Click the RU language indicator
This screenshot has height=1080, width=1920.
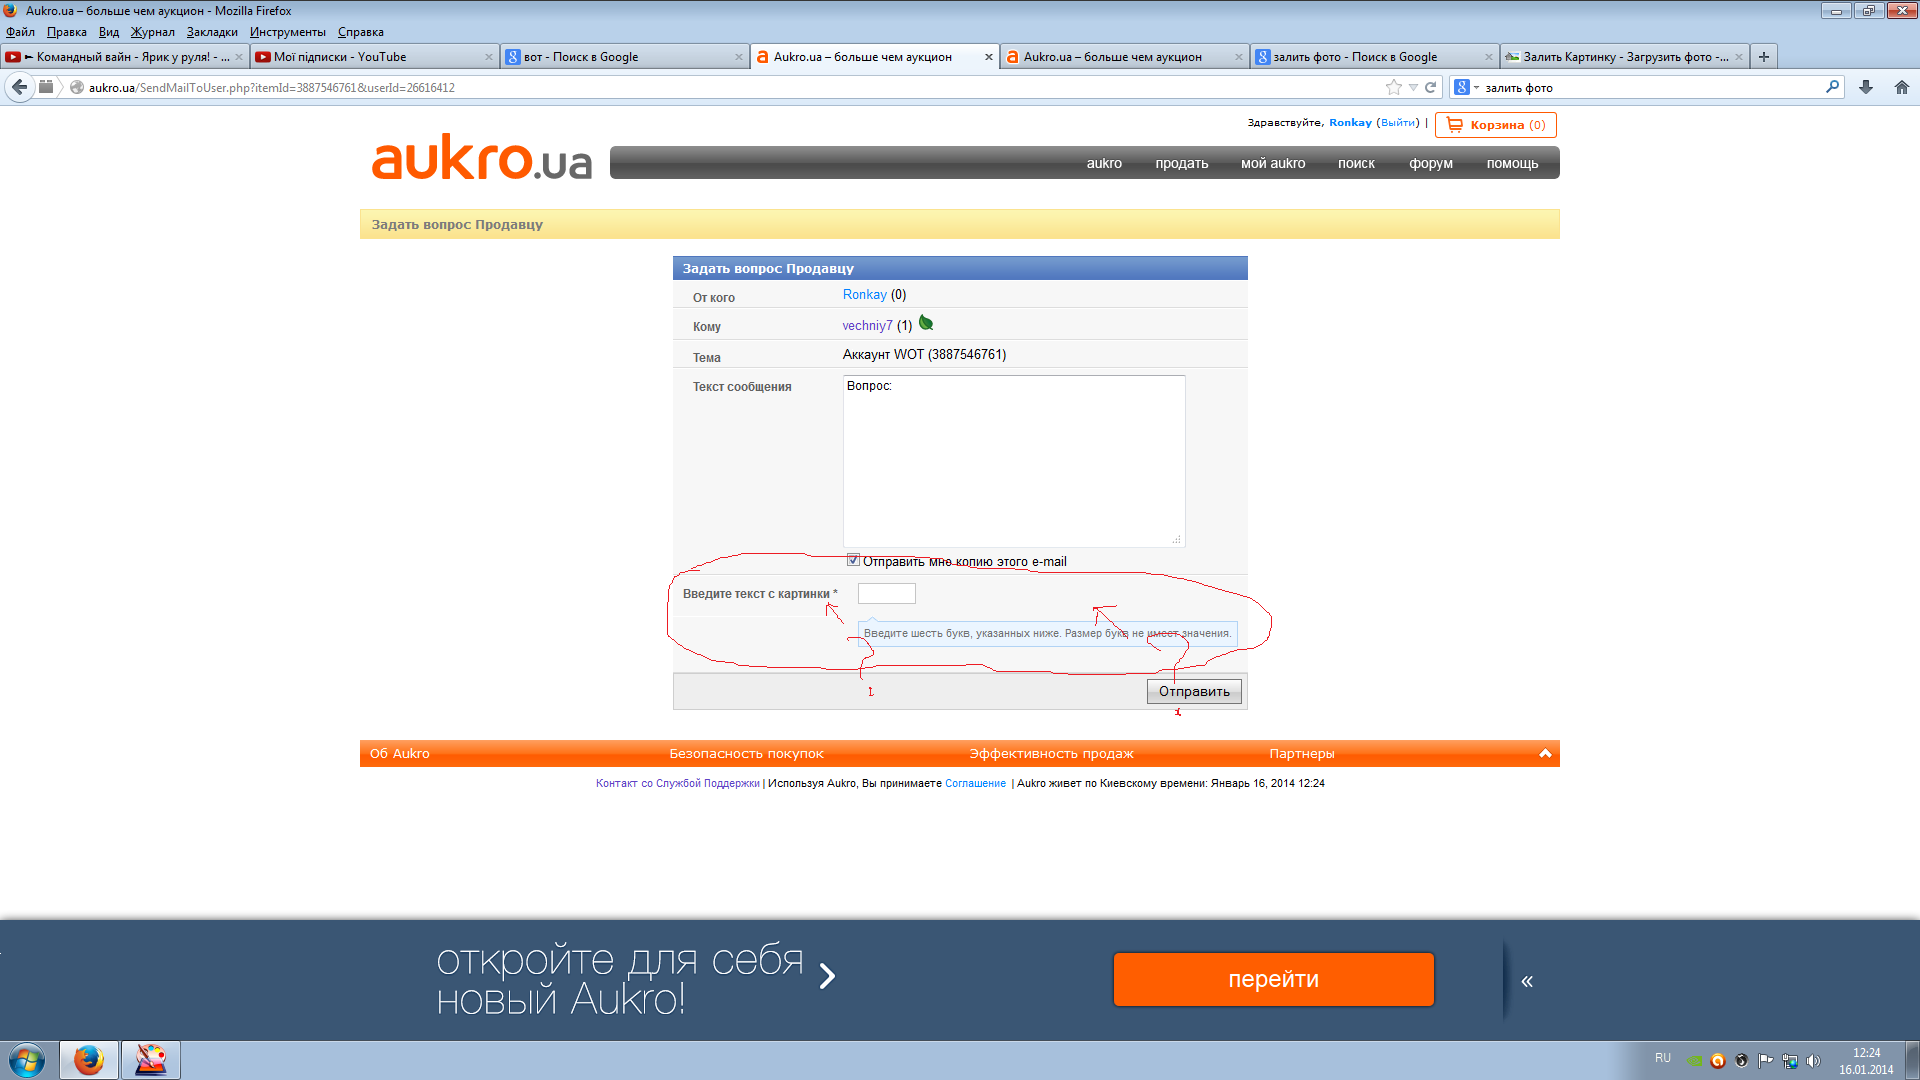(1663, 1058)
